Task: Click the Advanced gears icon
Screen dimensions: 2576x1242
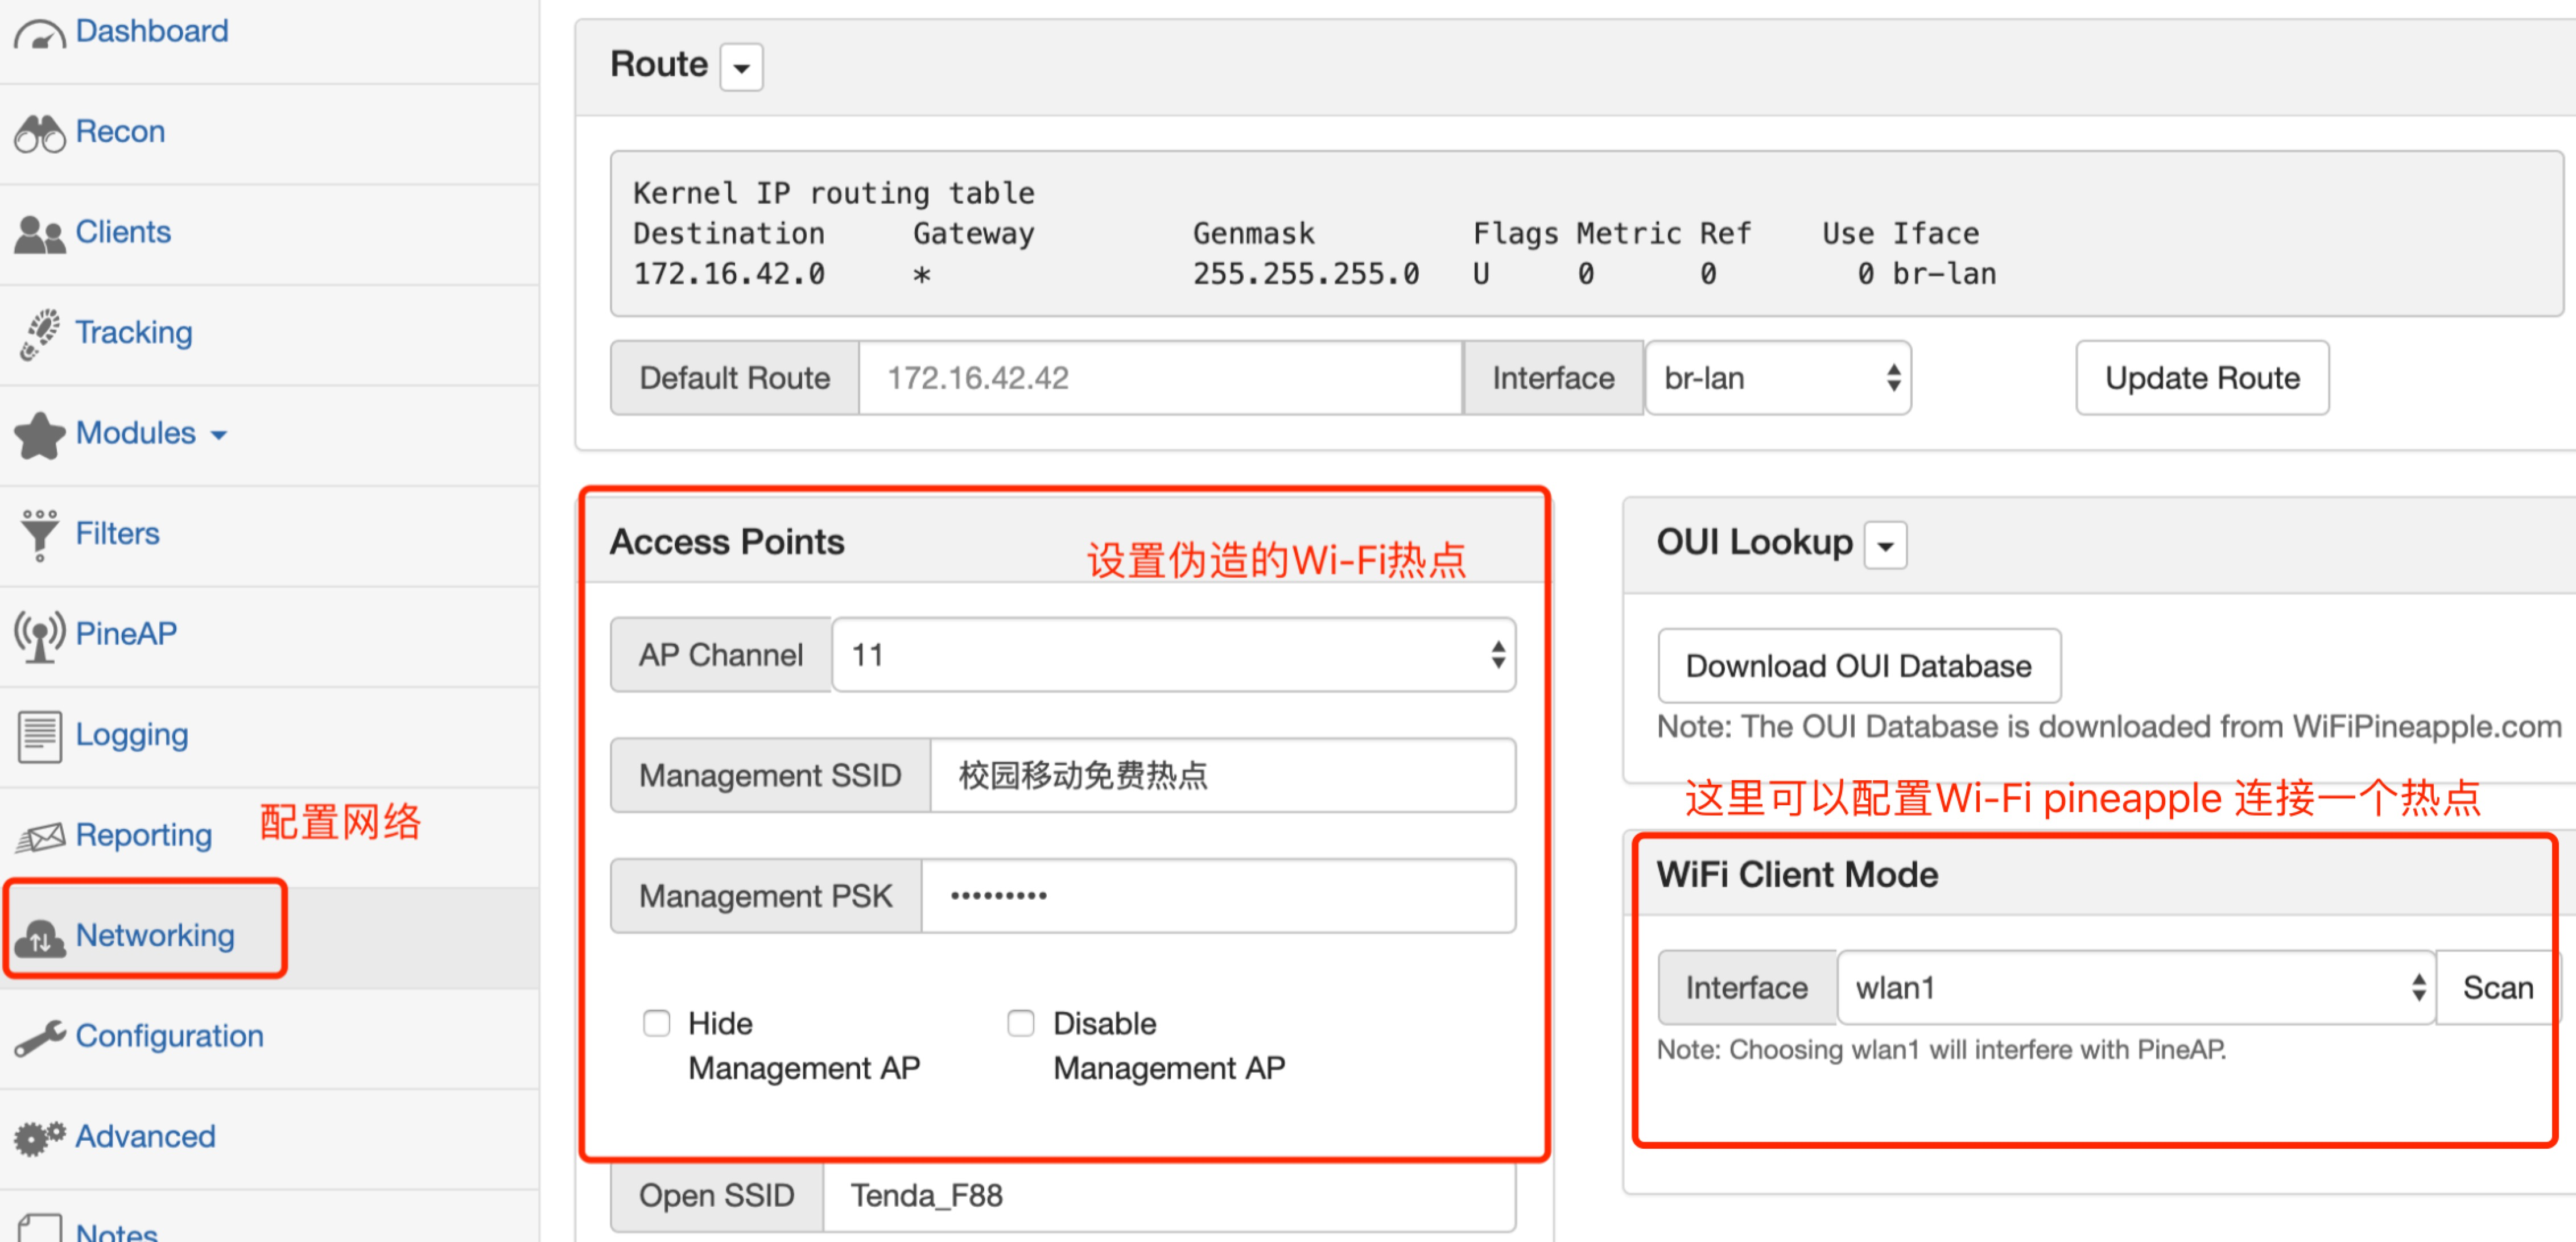Action: pos(39,1137)
